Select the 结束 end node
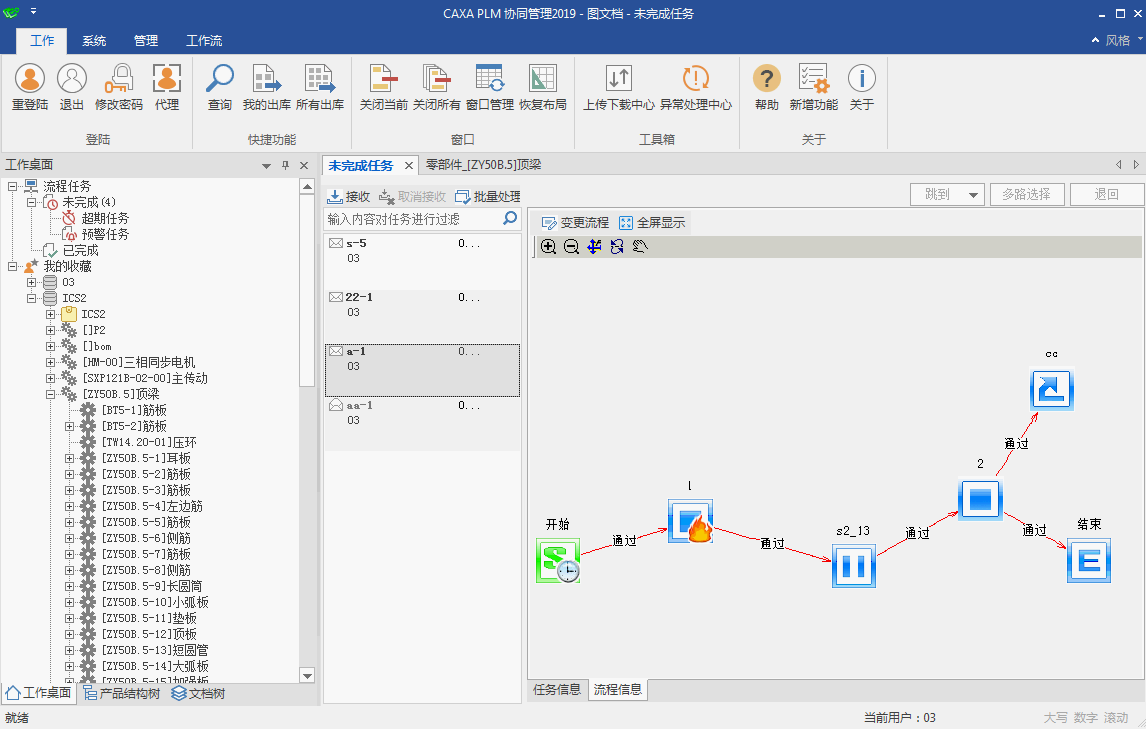This screenshot has width=1146, height=729. tap(1089, 561)
